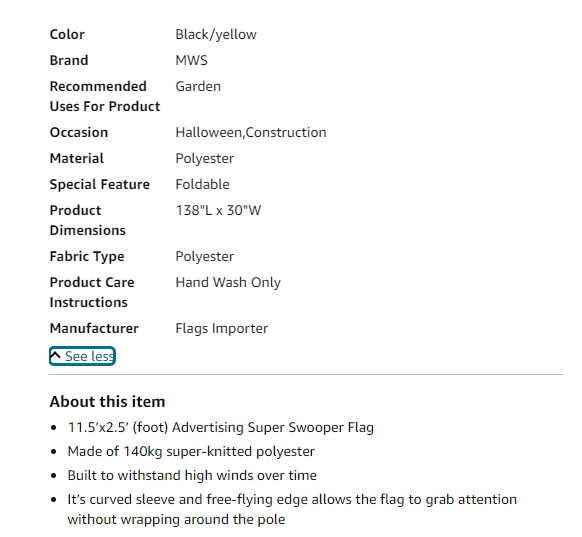This screenshot has height=537, width=582.
Task: Click the curved sleeve bullet text
Action: (x=292, y=510)
